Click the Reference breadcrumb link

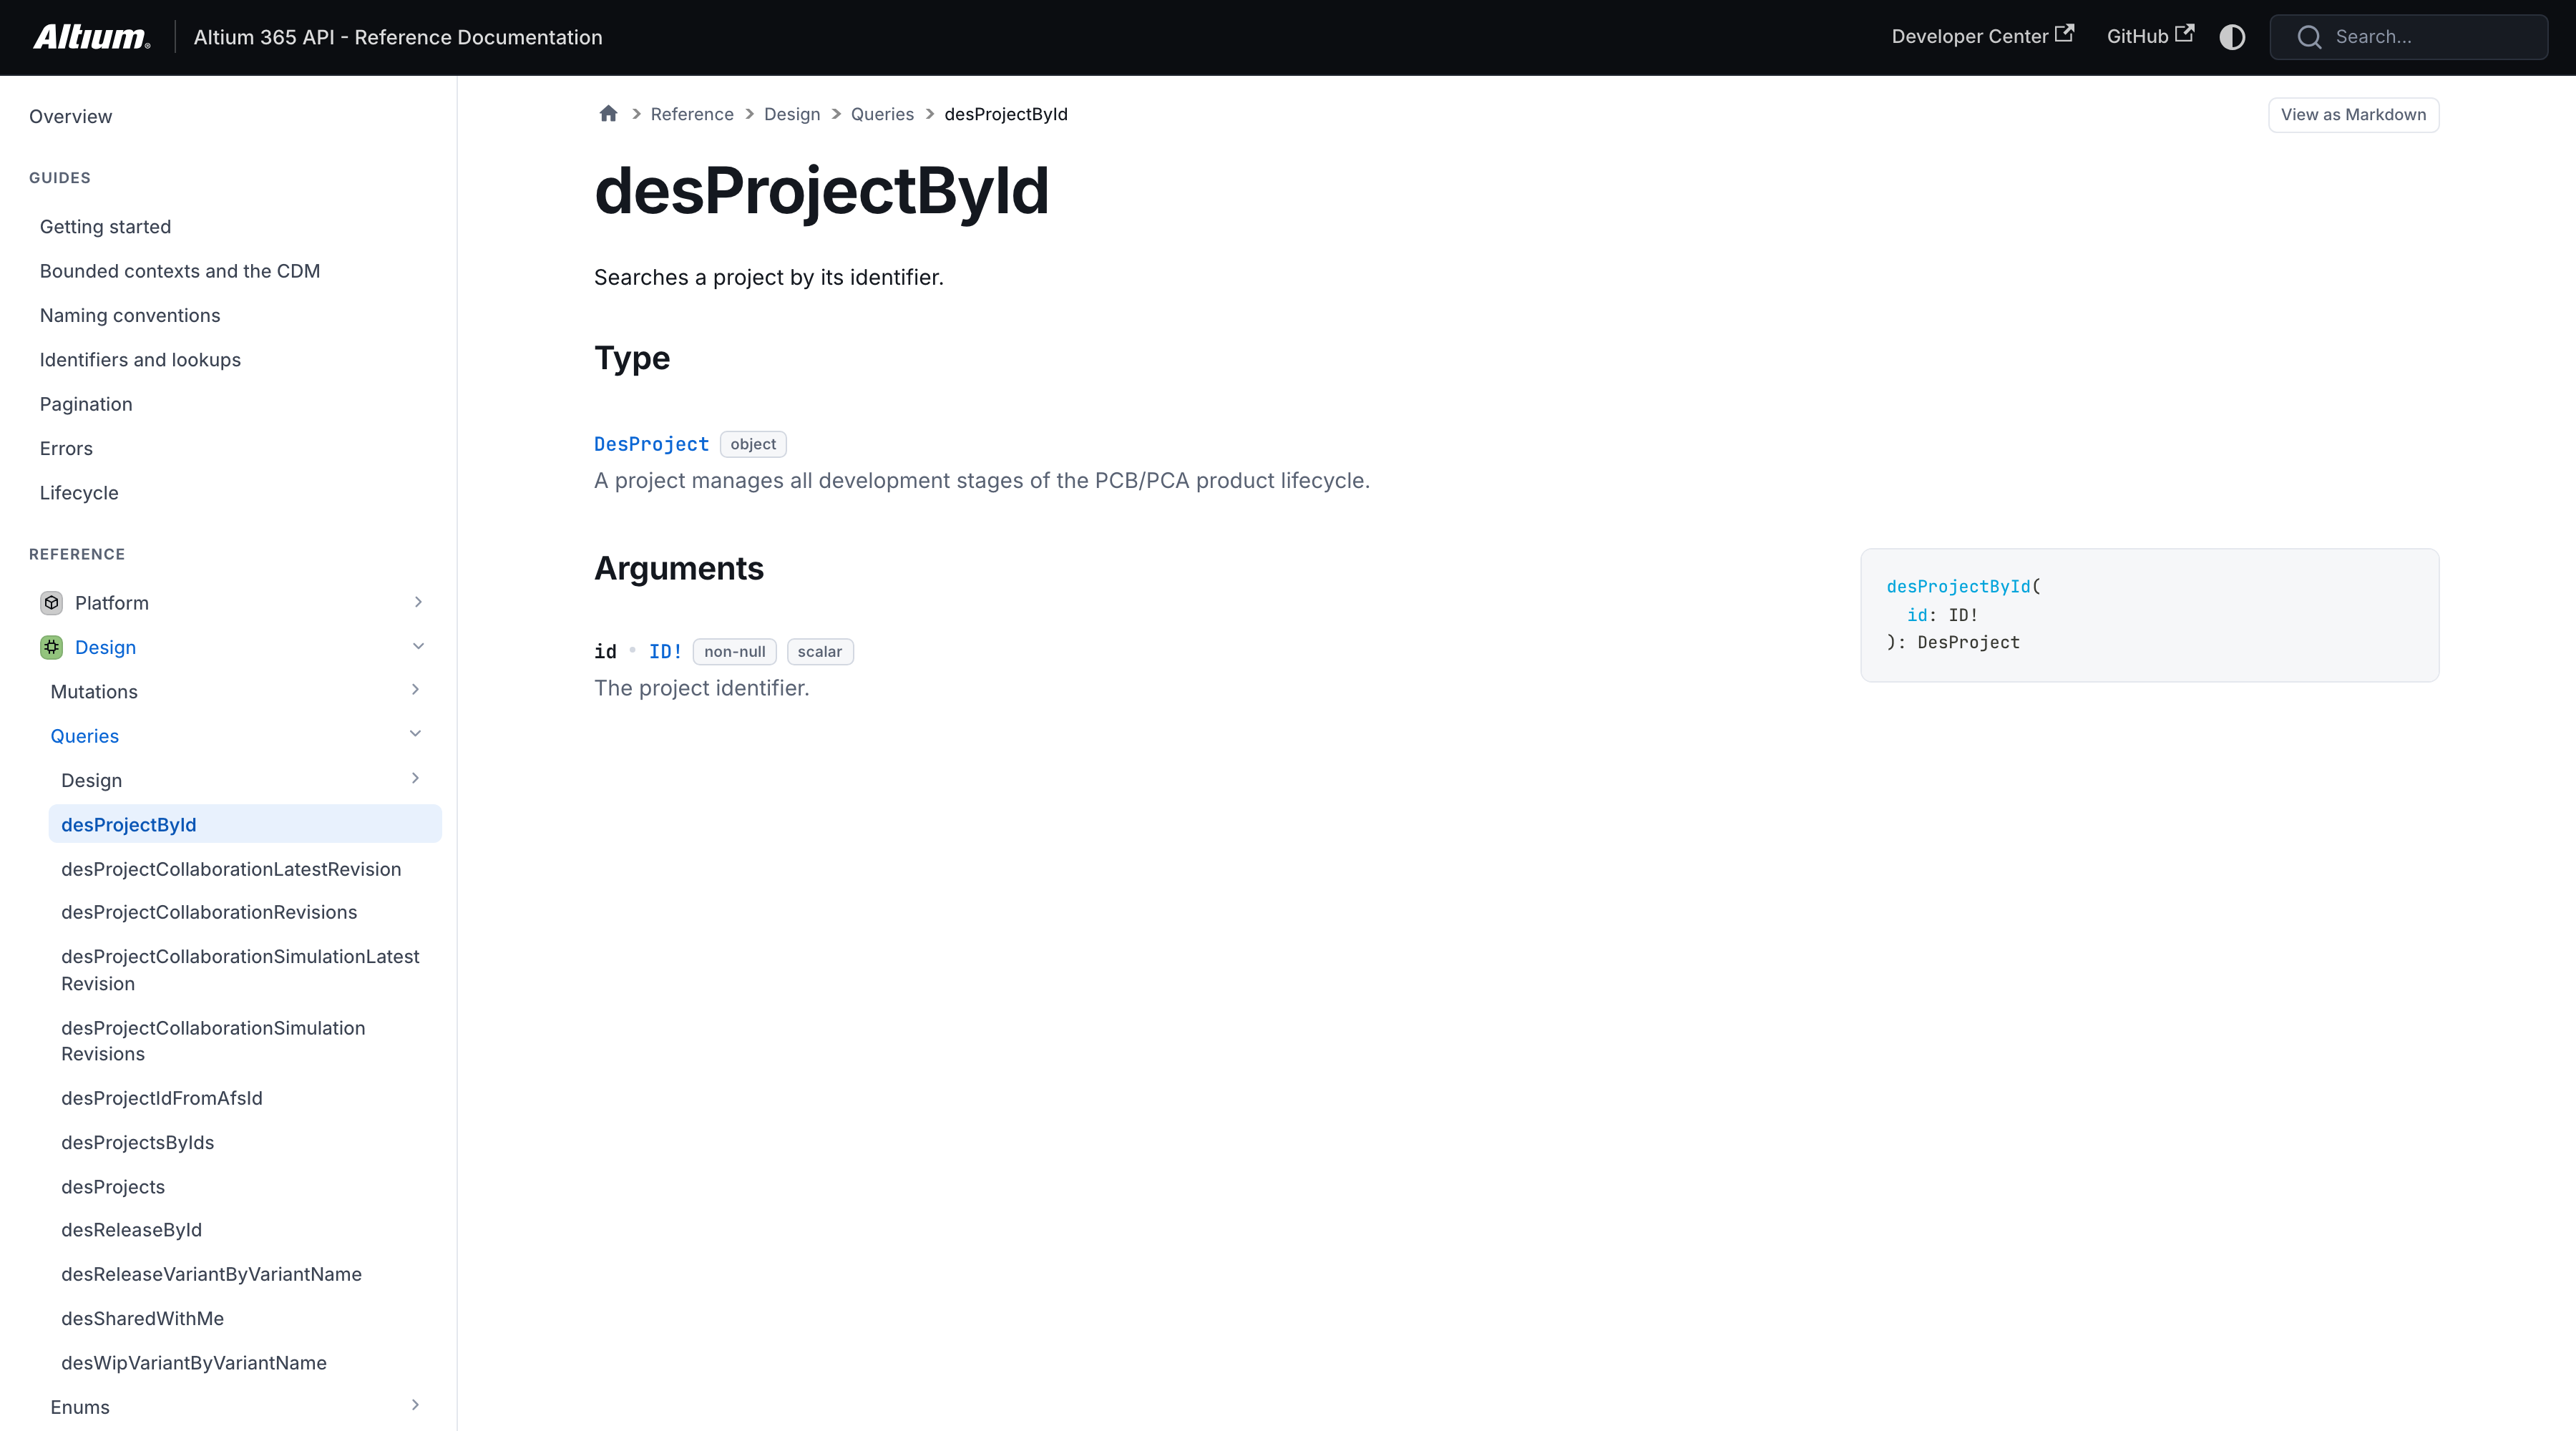click(692, 114)
